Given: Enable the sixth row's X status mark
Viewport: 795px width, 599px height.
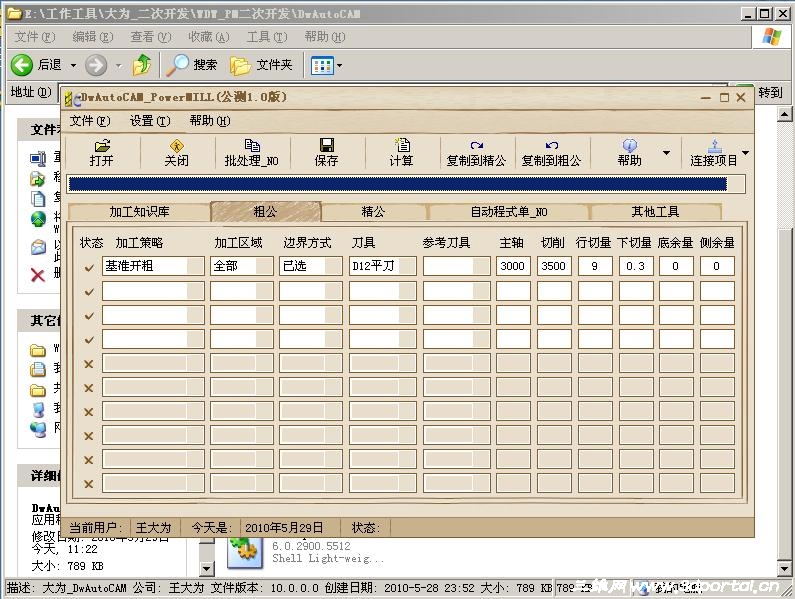Looking at the screenshot, I should pos(89,387).
